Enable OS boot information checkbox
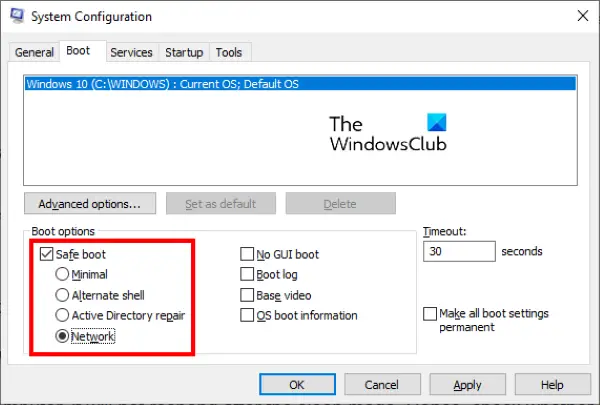 (247, 315)
